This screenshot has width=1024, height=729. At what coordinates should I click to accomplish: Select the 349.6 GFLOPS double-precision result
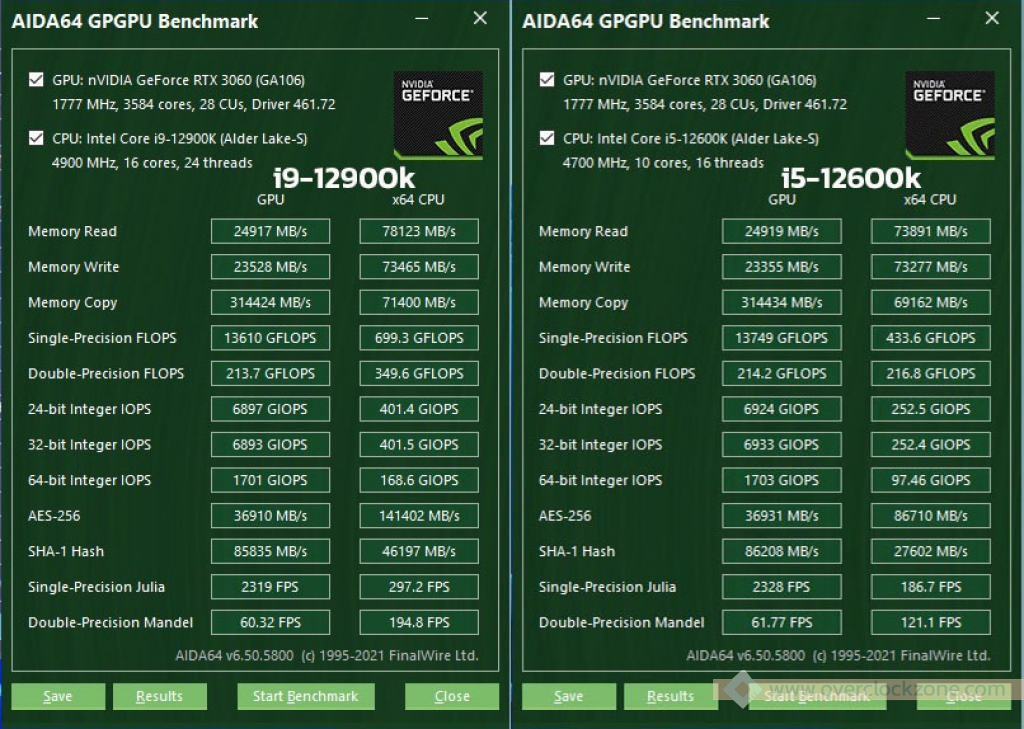point(419,374)
